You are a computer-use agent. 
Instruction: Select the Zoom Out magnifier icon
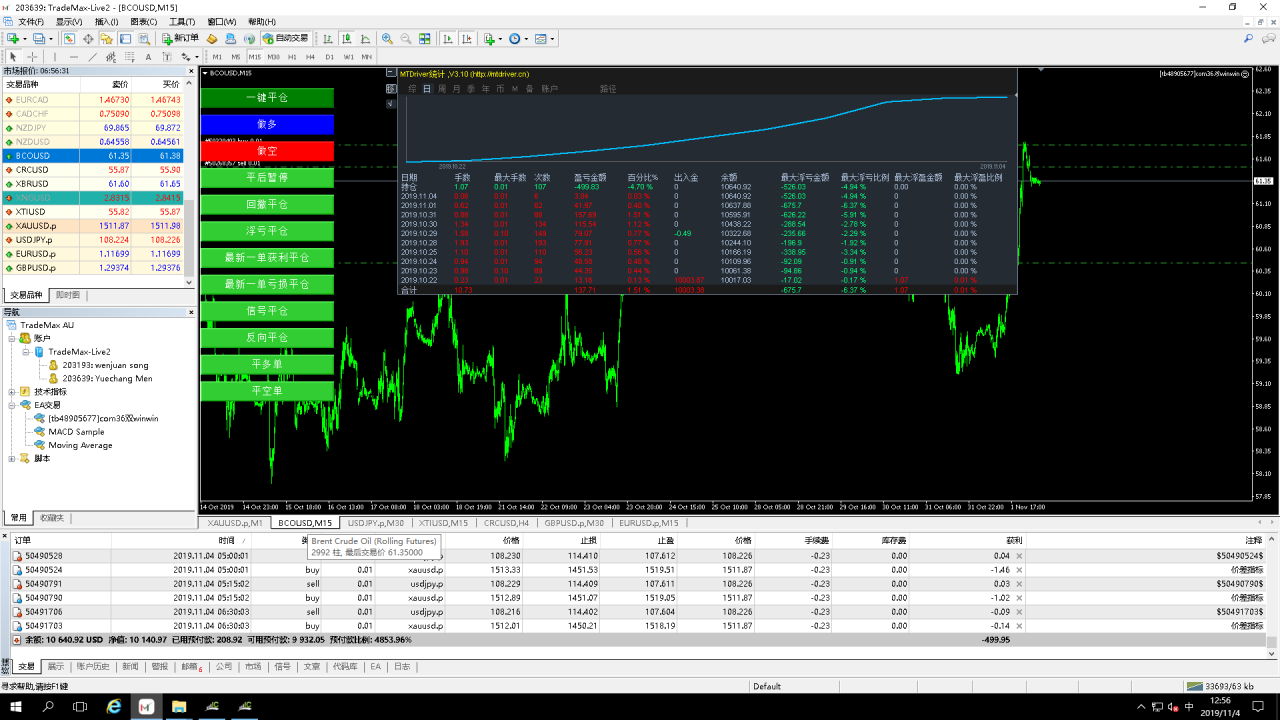(406, 39)
